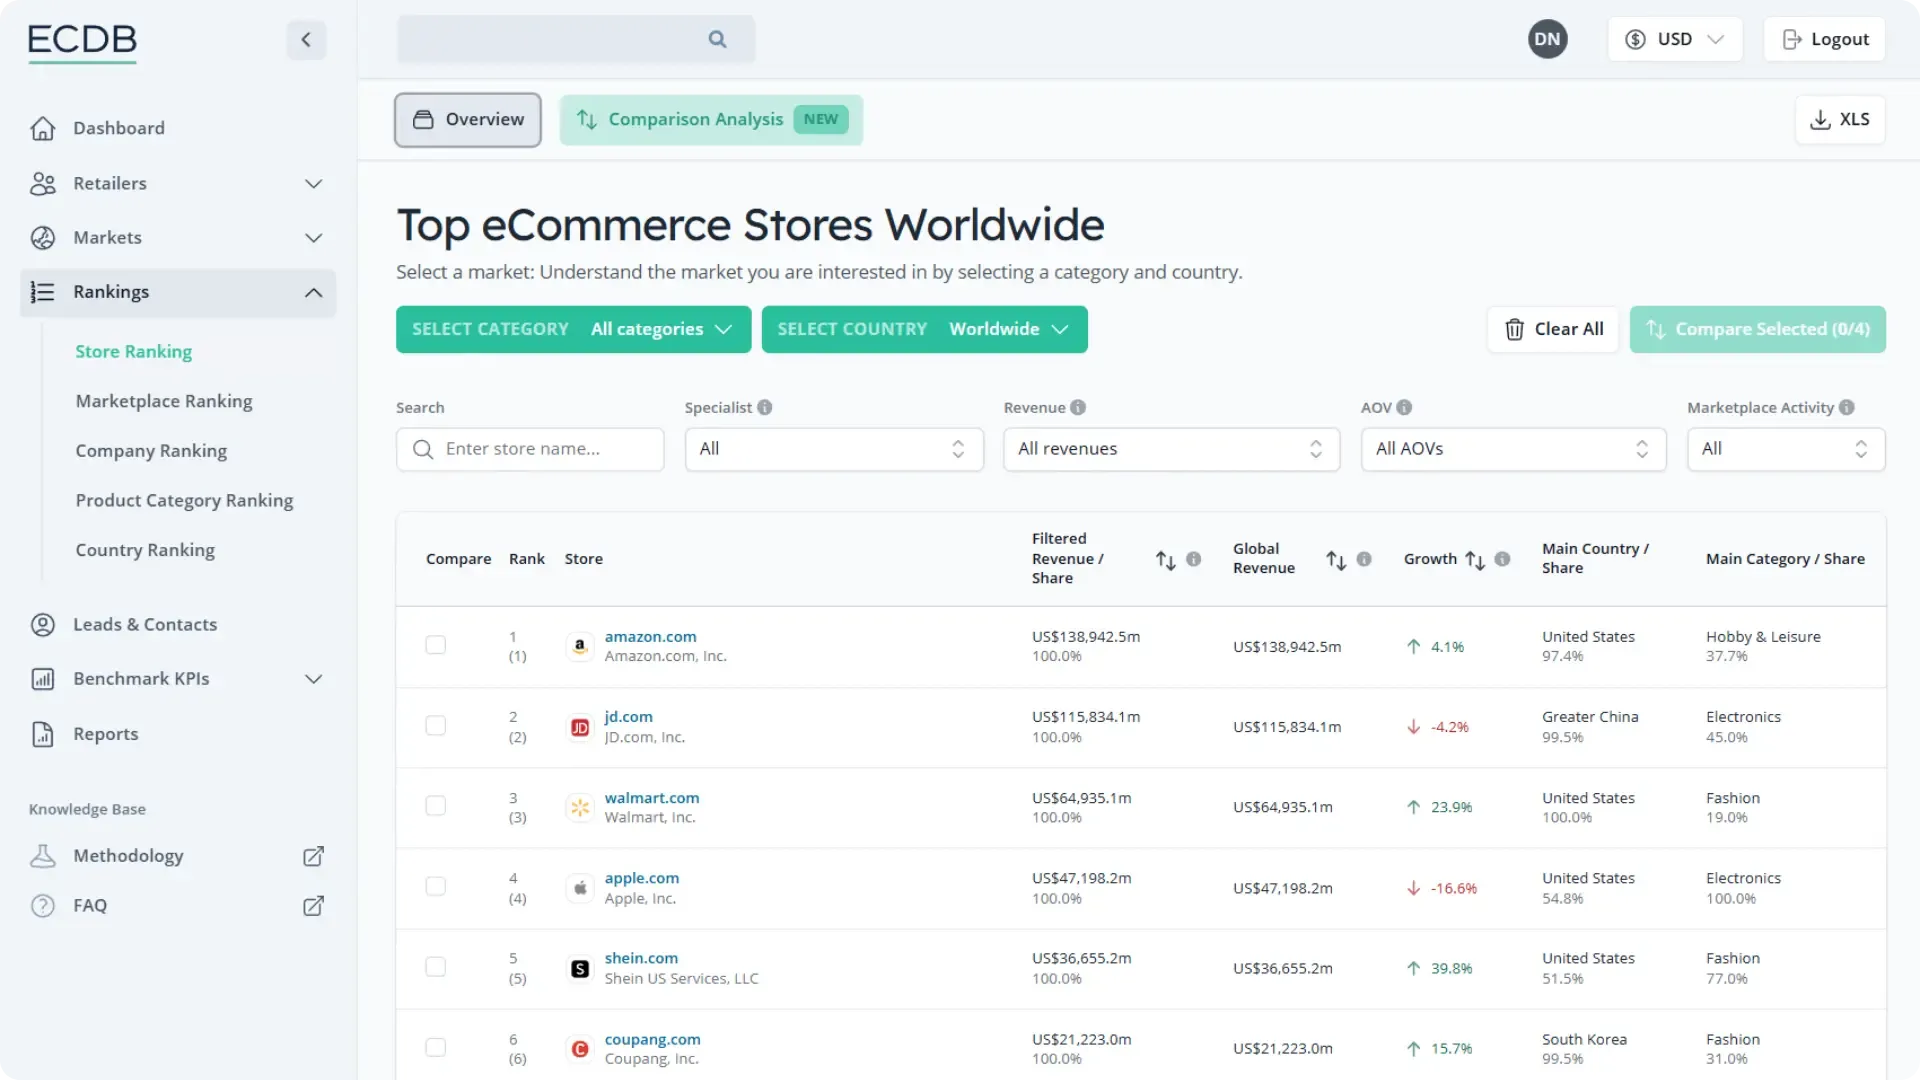Click the Specialist info icon
The image size is (1920, 1080).
point(765,407)
